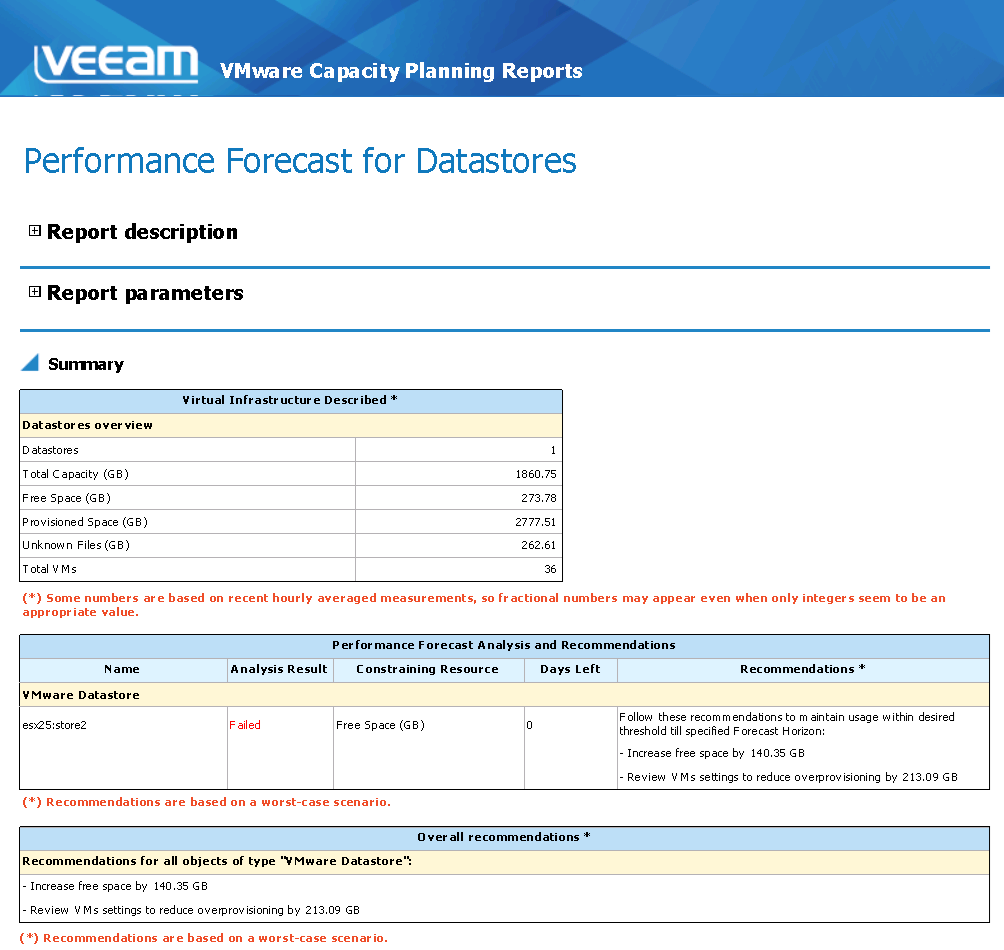Click 'Increase free space by 140.35 GB' in esx25:store2 row
Screen dimensions: 1004x950
coord(712,753)
